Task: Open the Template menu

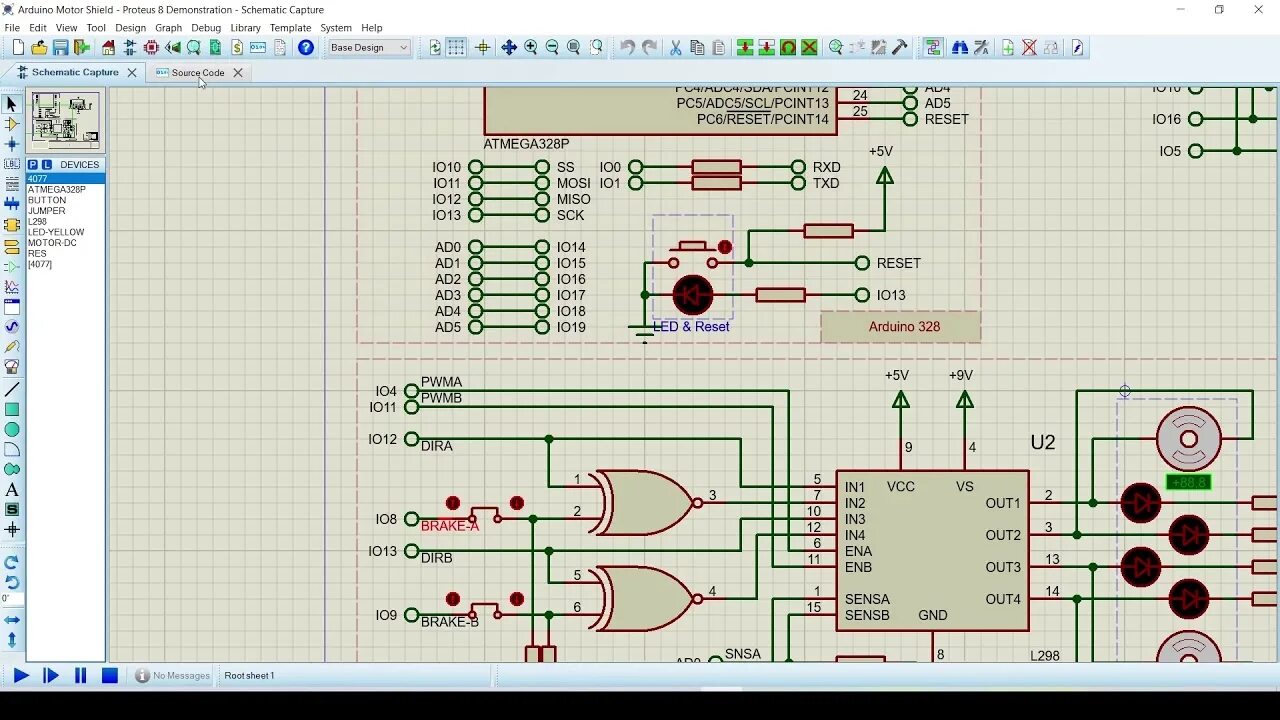Action: coord(290,28)
